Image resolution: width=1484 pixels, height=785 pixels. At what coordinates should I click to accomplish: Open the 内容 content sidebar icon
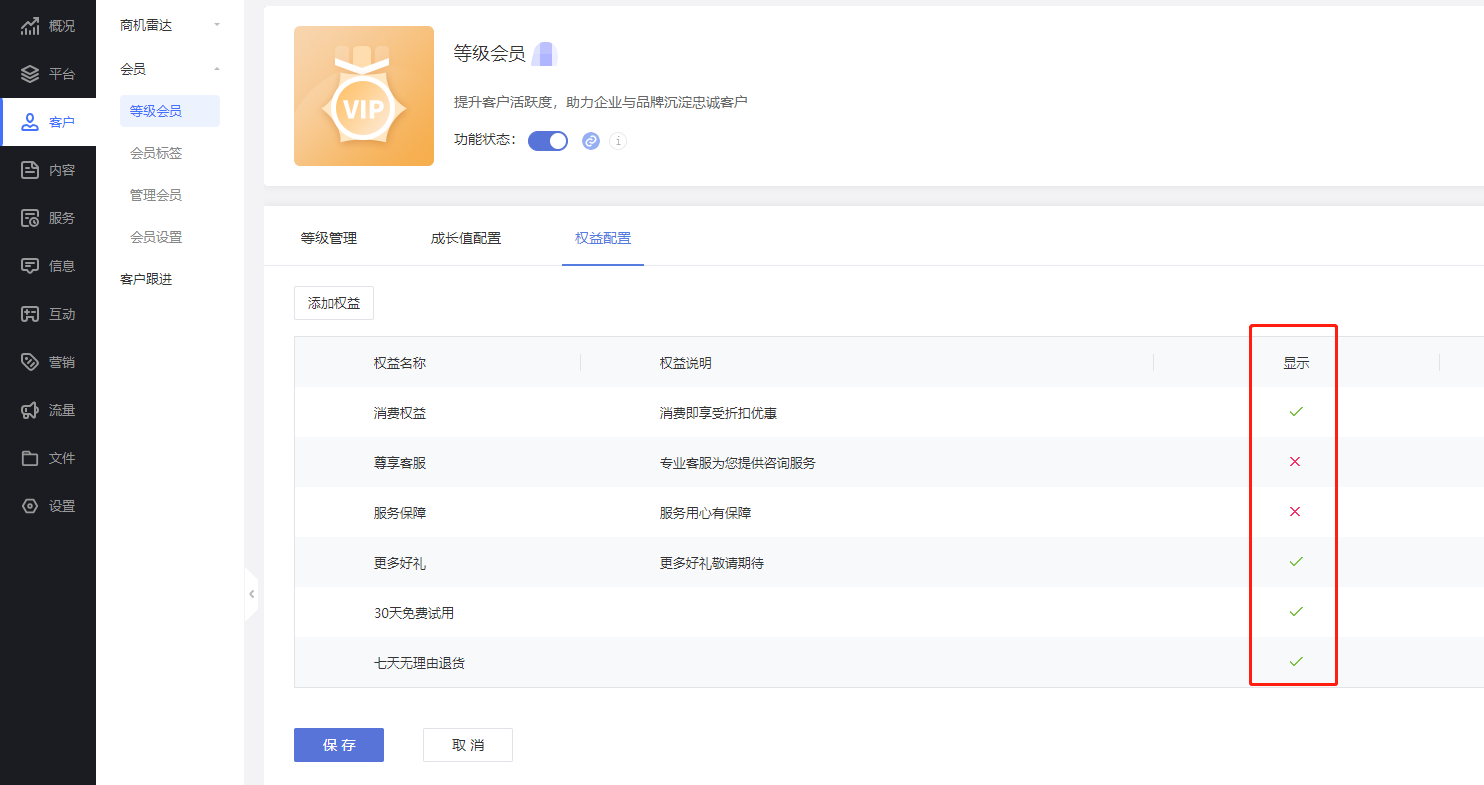tap(31, 170)
